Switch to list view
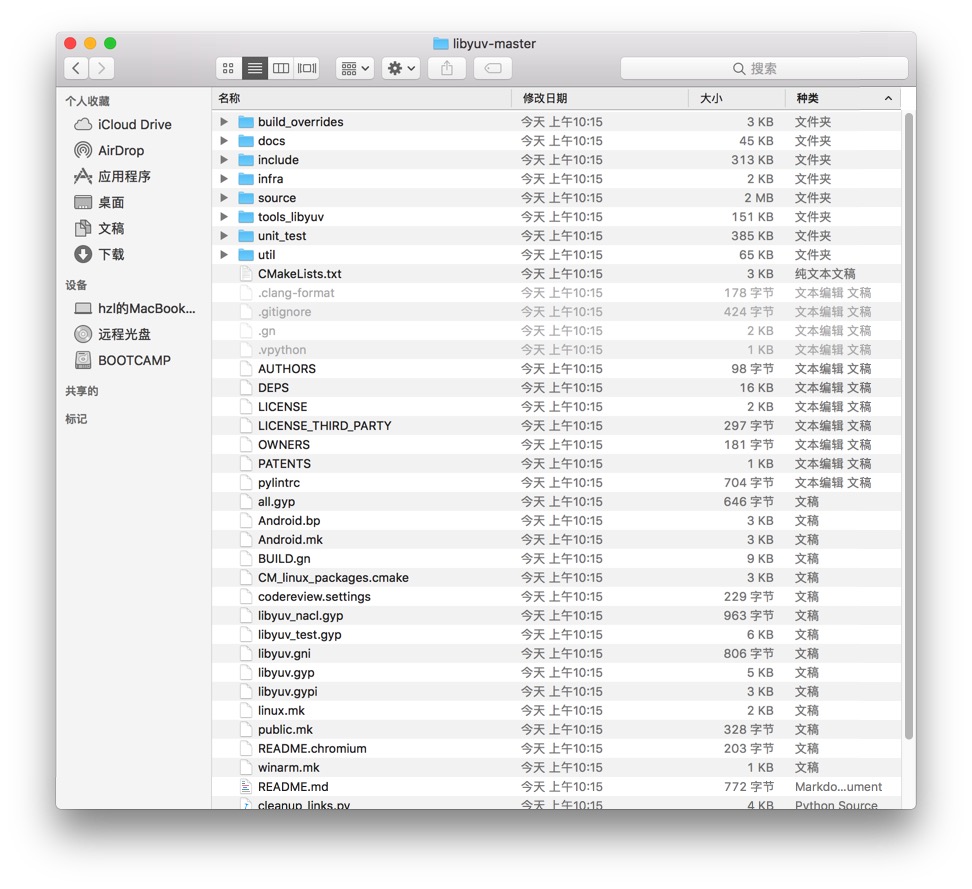This screenshot has width=972, height=889. point(255,68)
